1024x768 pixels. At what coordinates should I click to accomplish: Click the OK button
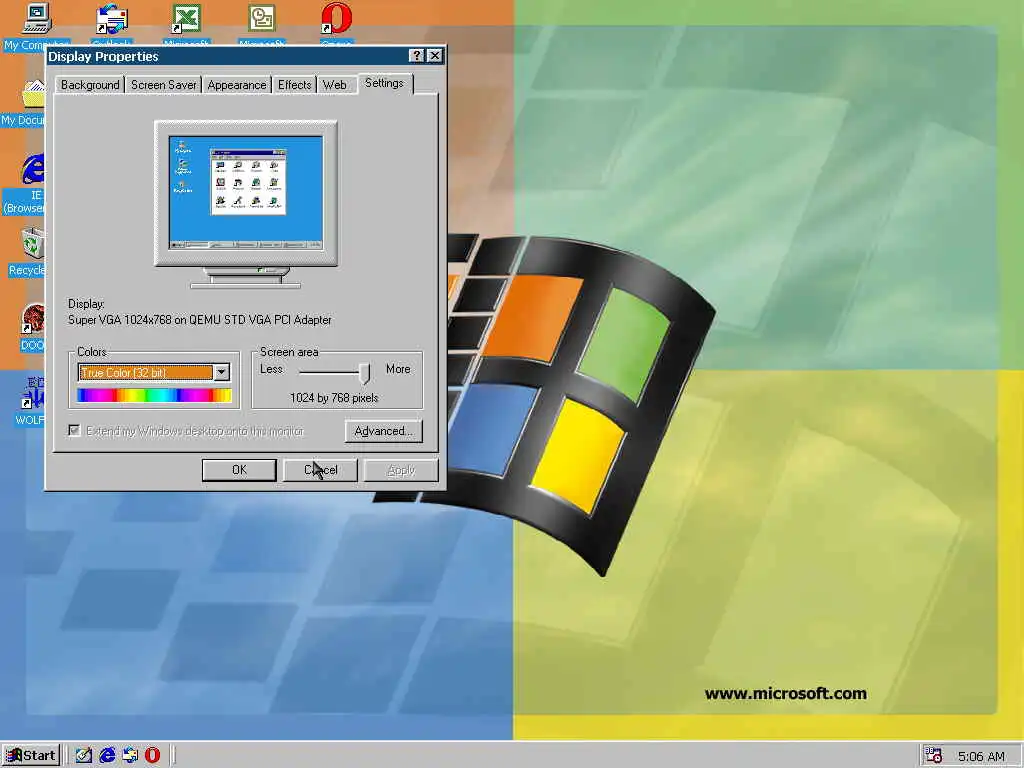point(239,470)
